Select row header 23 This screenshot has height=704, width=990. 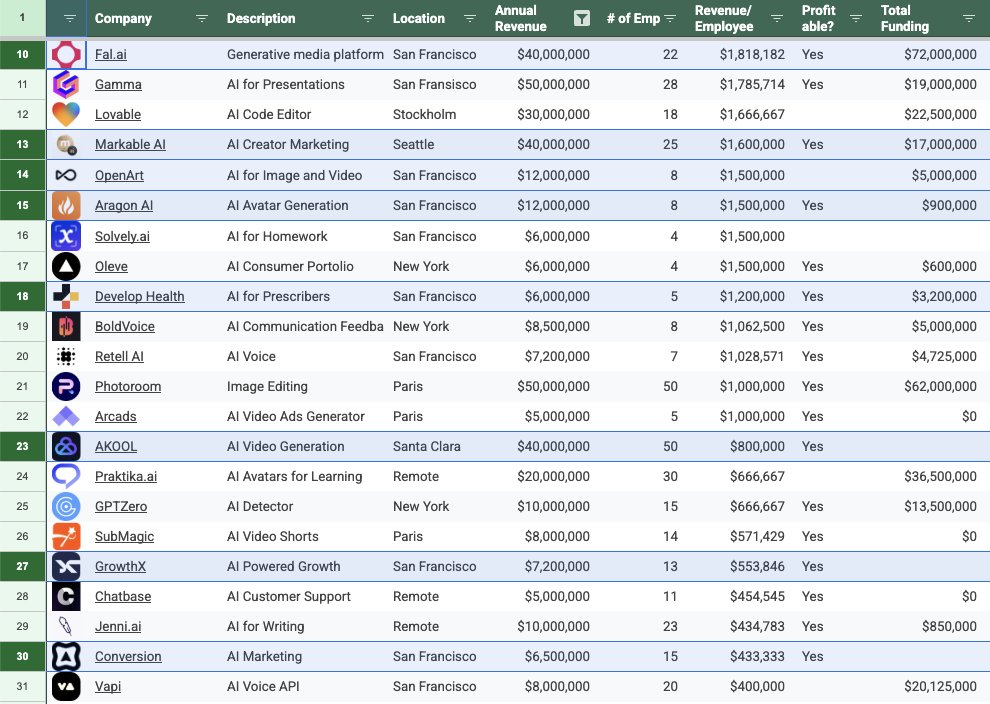[23, 446]
